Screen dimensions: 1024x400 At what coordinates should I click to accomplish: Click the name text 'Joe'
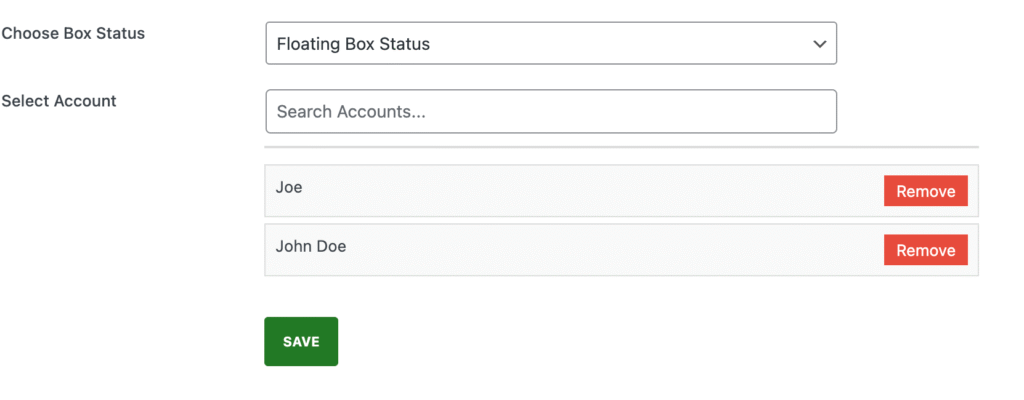coord(289,187)
